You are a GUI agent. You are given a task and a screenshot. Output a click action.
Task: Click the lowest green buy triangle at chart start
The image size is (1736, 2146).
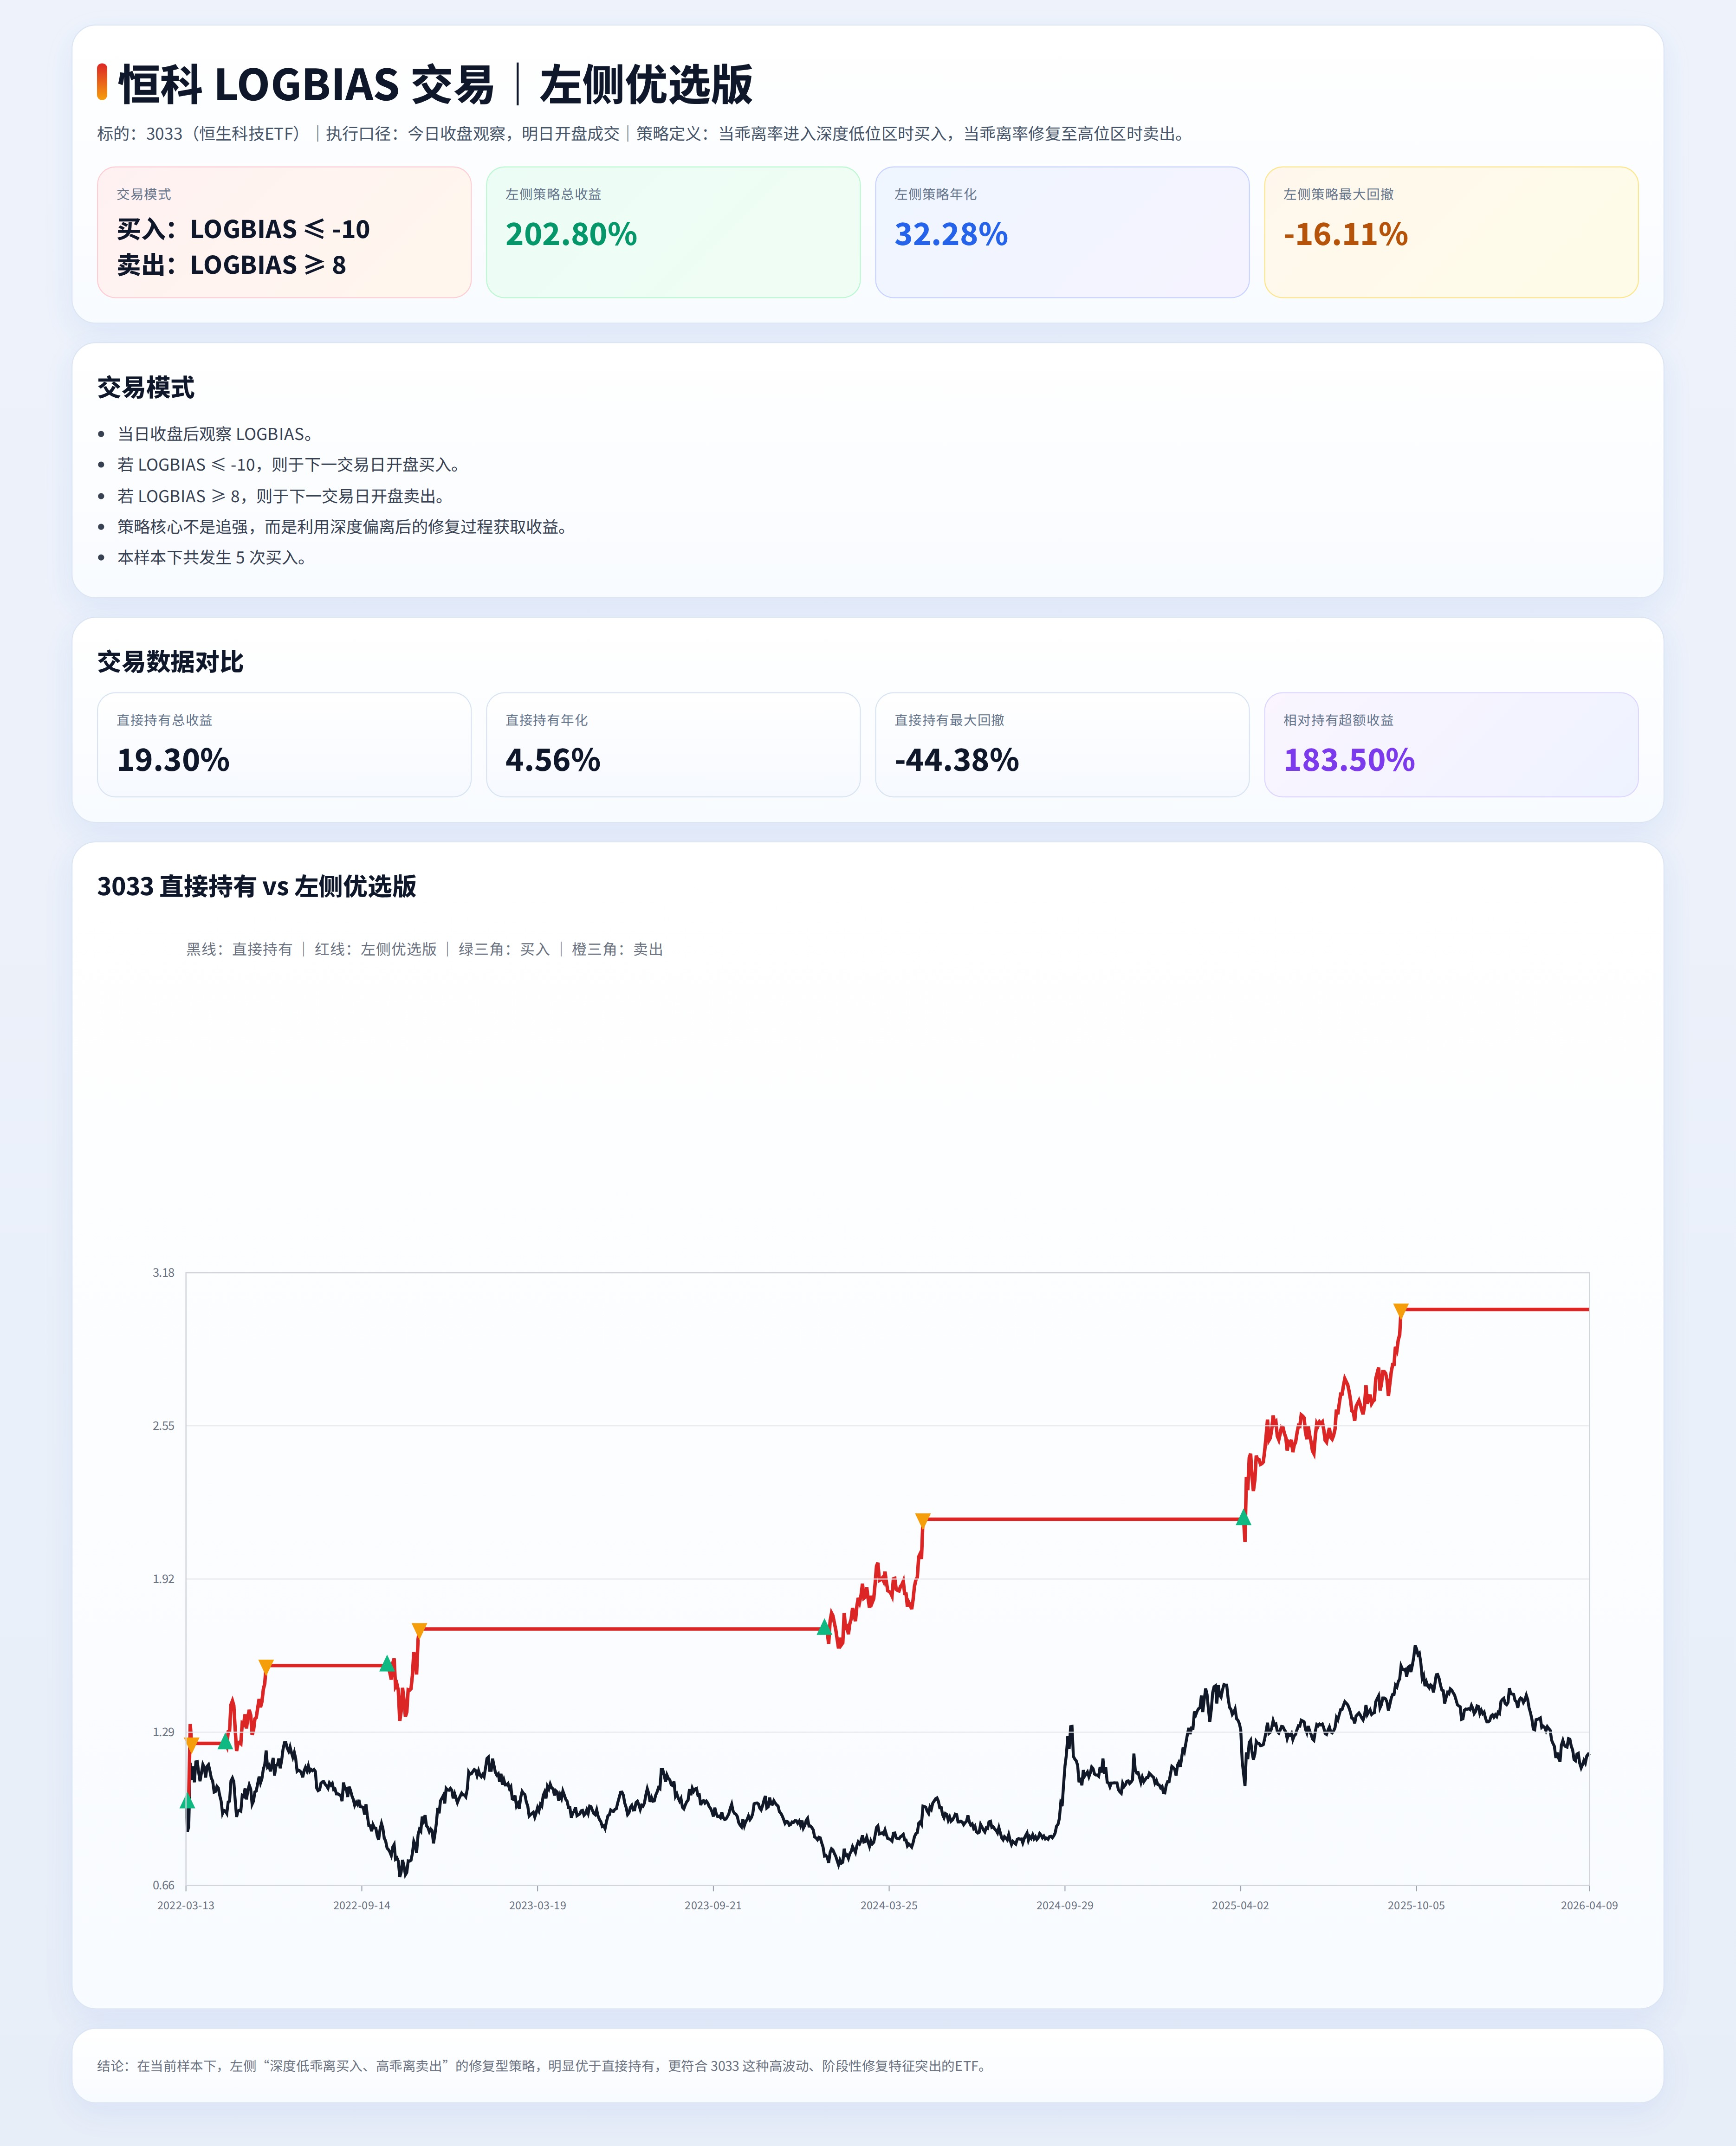(187, 1801)
